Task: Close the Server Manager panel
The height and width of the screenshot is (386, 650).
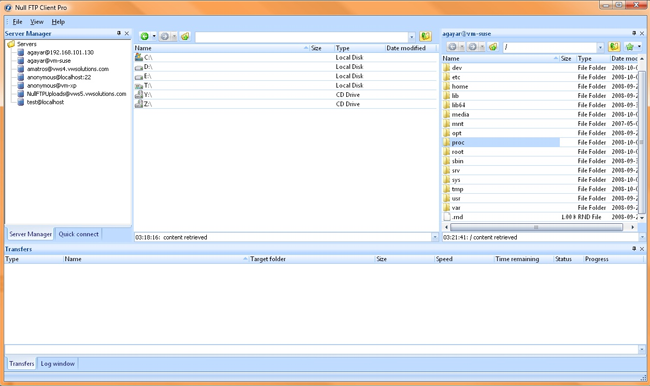Action: coord(127,33)
